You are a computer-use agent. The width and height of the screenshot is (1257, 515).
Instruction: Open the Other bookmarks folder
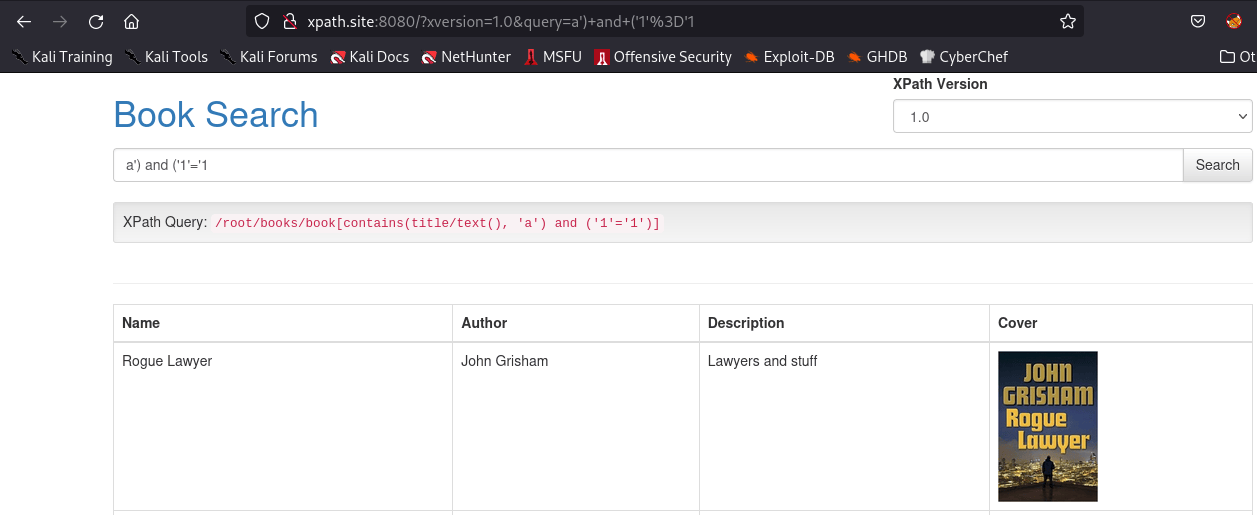(x=1238, y=57)
